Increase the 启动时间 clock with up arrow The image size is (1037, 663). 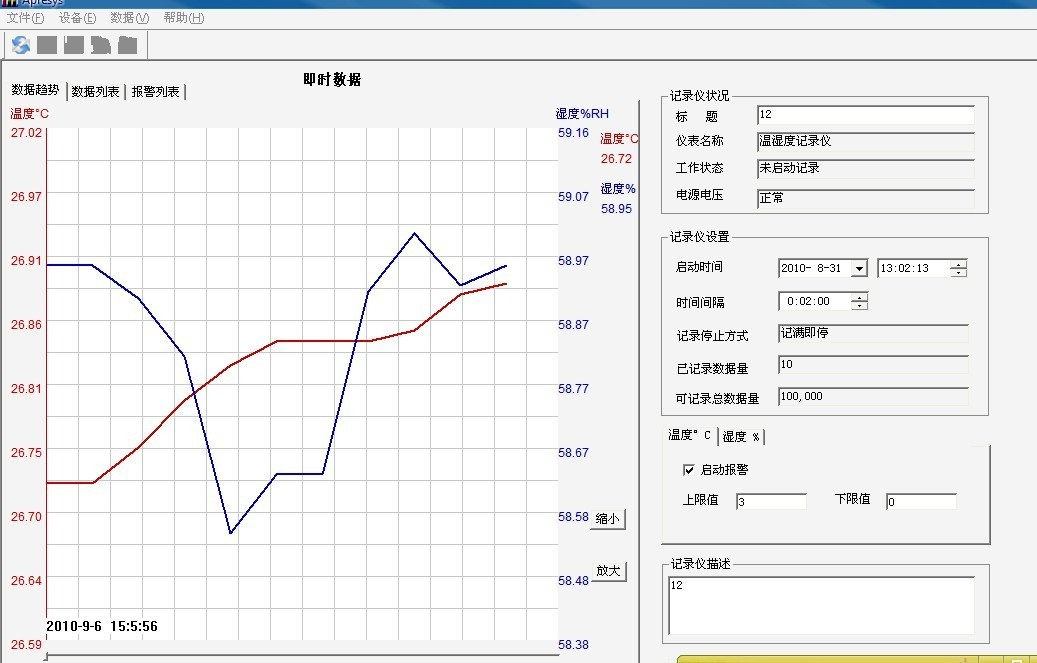tap(959, 264)
